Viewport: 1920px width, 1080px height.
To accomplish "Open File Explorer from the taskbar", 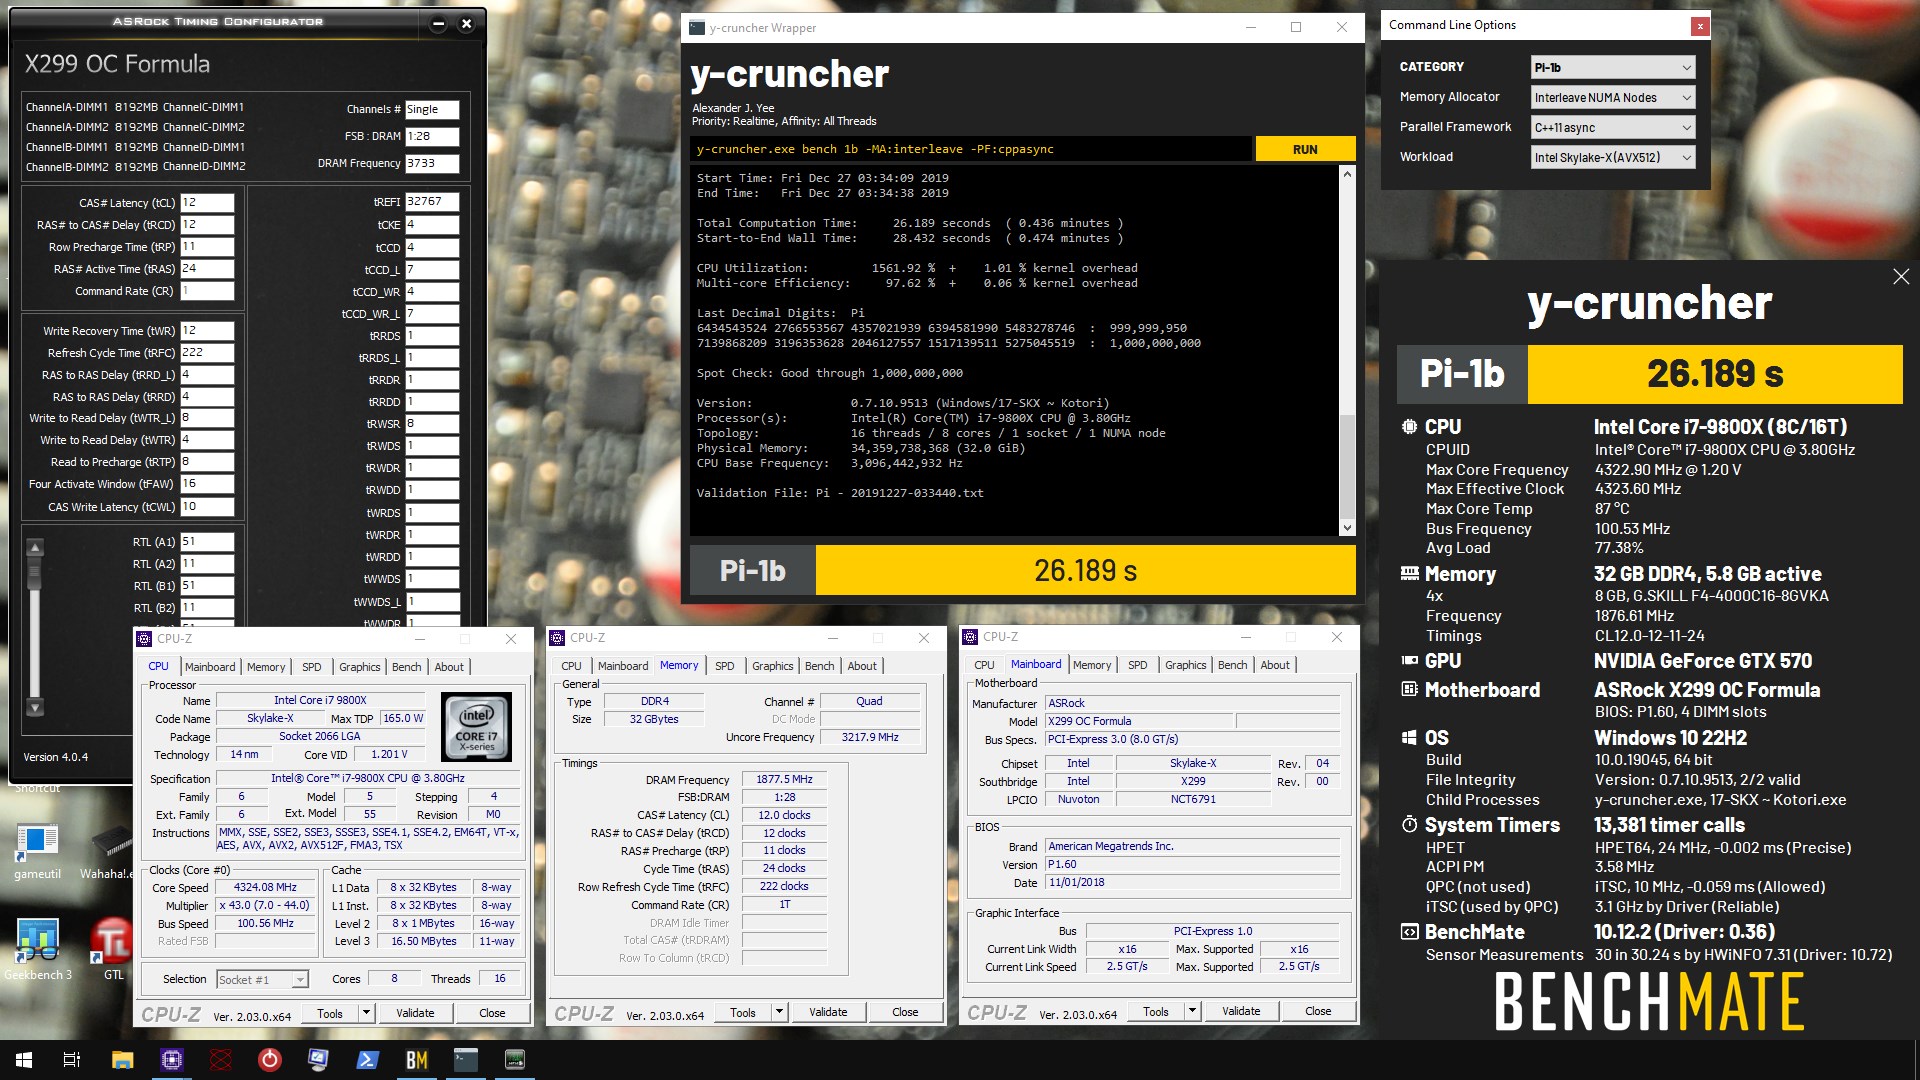I will [x=122, y=1060].
